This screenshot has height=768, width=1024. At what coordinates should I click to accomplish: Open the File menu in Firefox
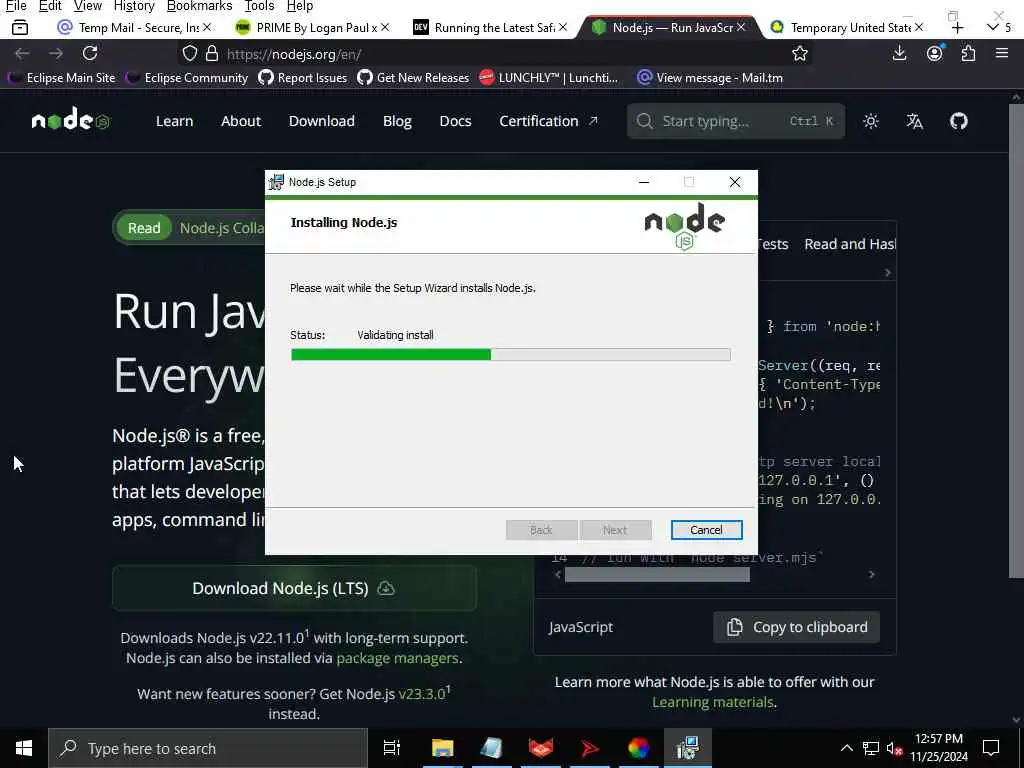[x=16, y=6]
